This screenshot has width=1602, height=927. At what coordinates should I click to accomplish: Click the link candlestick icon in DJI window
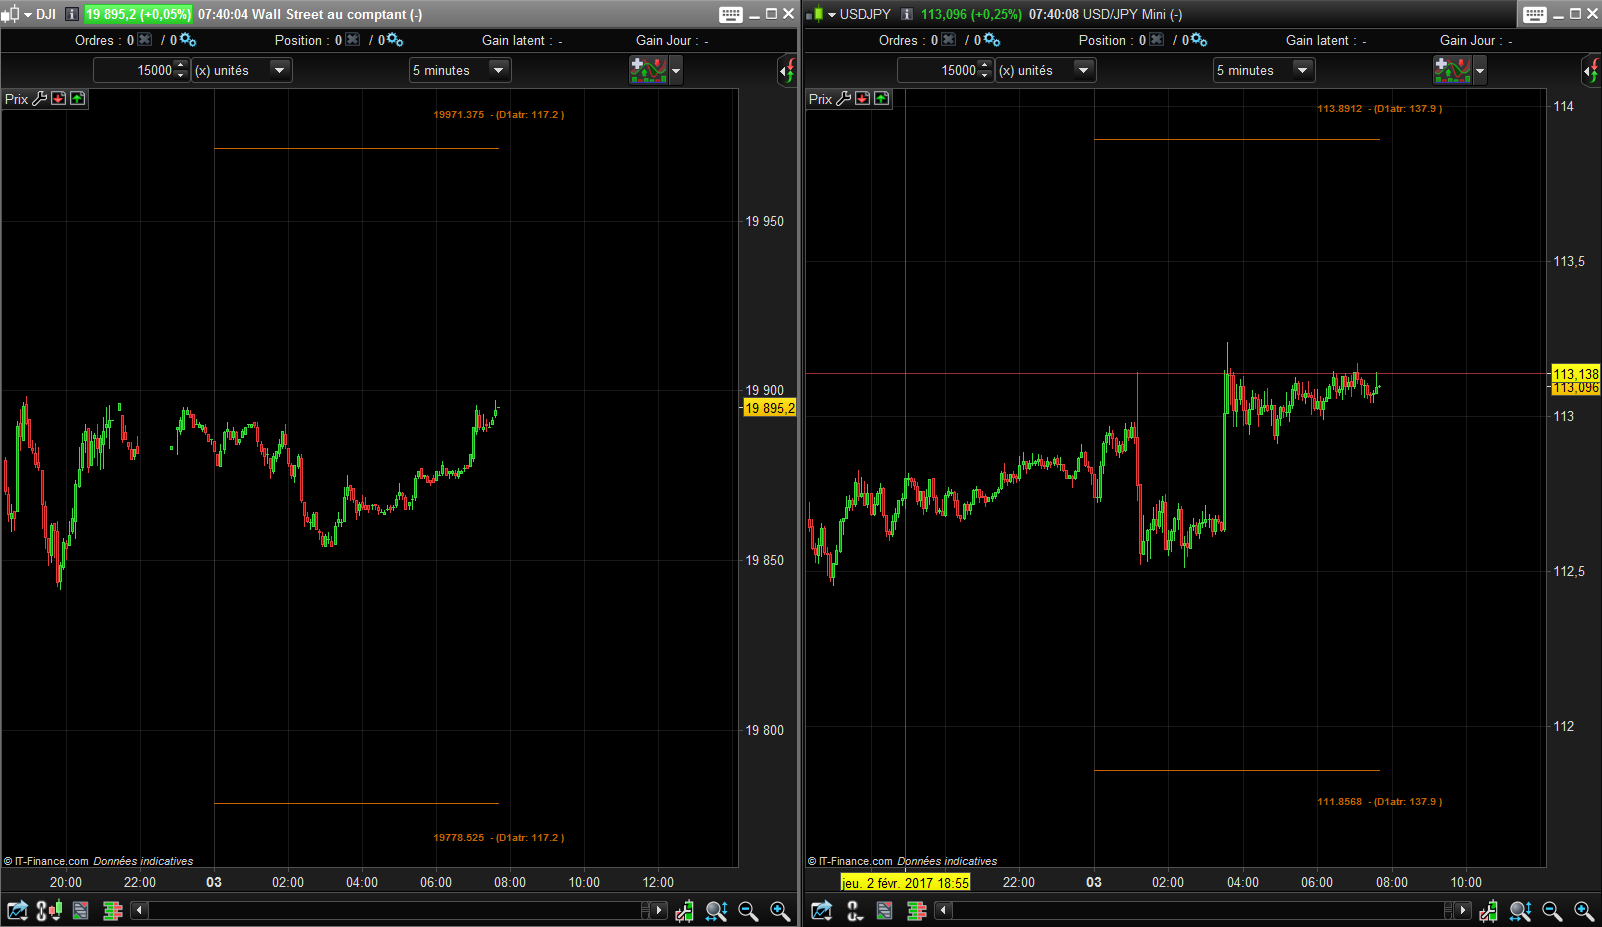point(49,911)
